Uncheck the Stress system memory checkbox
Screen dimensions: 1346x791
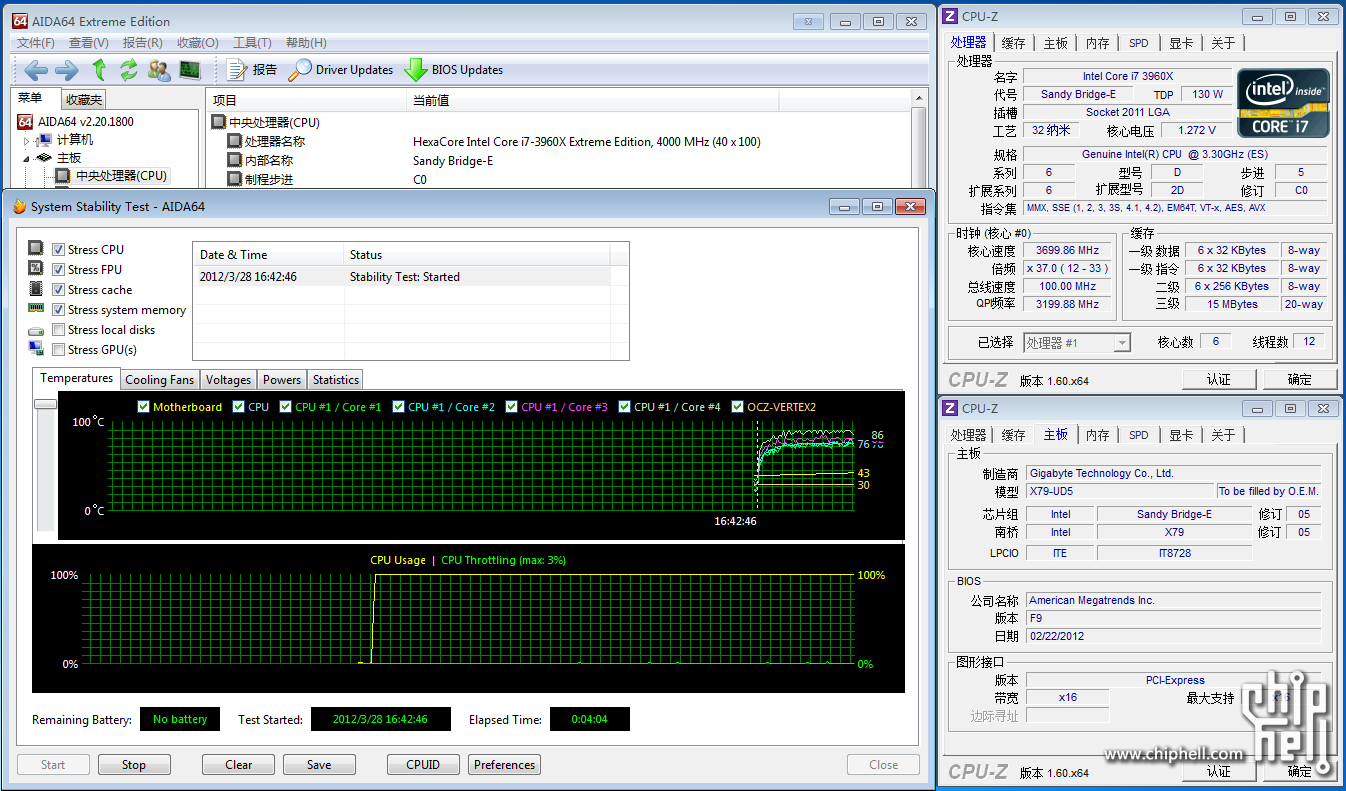pyautogui.click(x=59, y=309)
